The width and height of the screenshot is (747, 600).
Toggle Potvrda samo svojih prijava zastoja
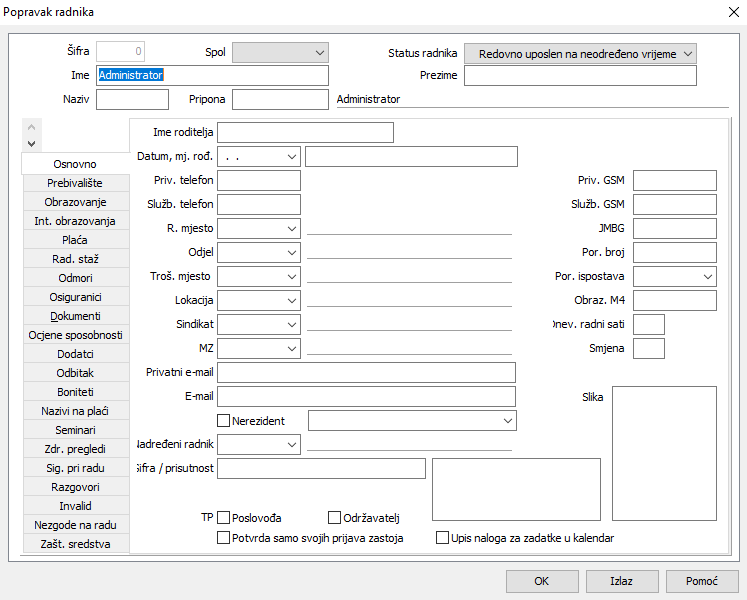[224, 538]
